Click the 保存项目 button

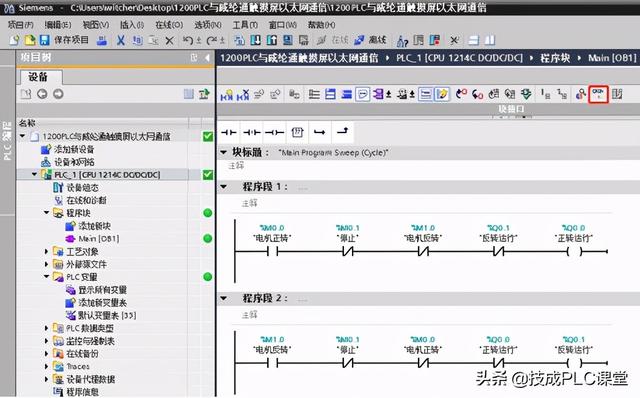tap(64, 40)
